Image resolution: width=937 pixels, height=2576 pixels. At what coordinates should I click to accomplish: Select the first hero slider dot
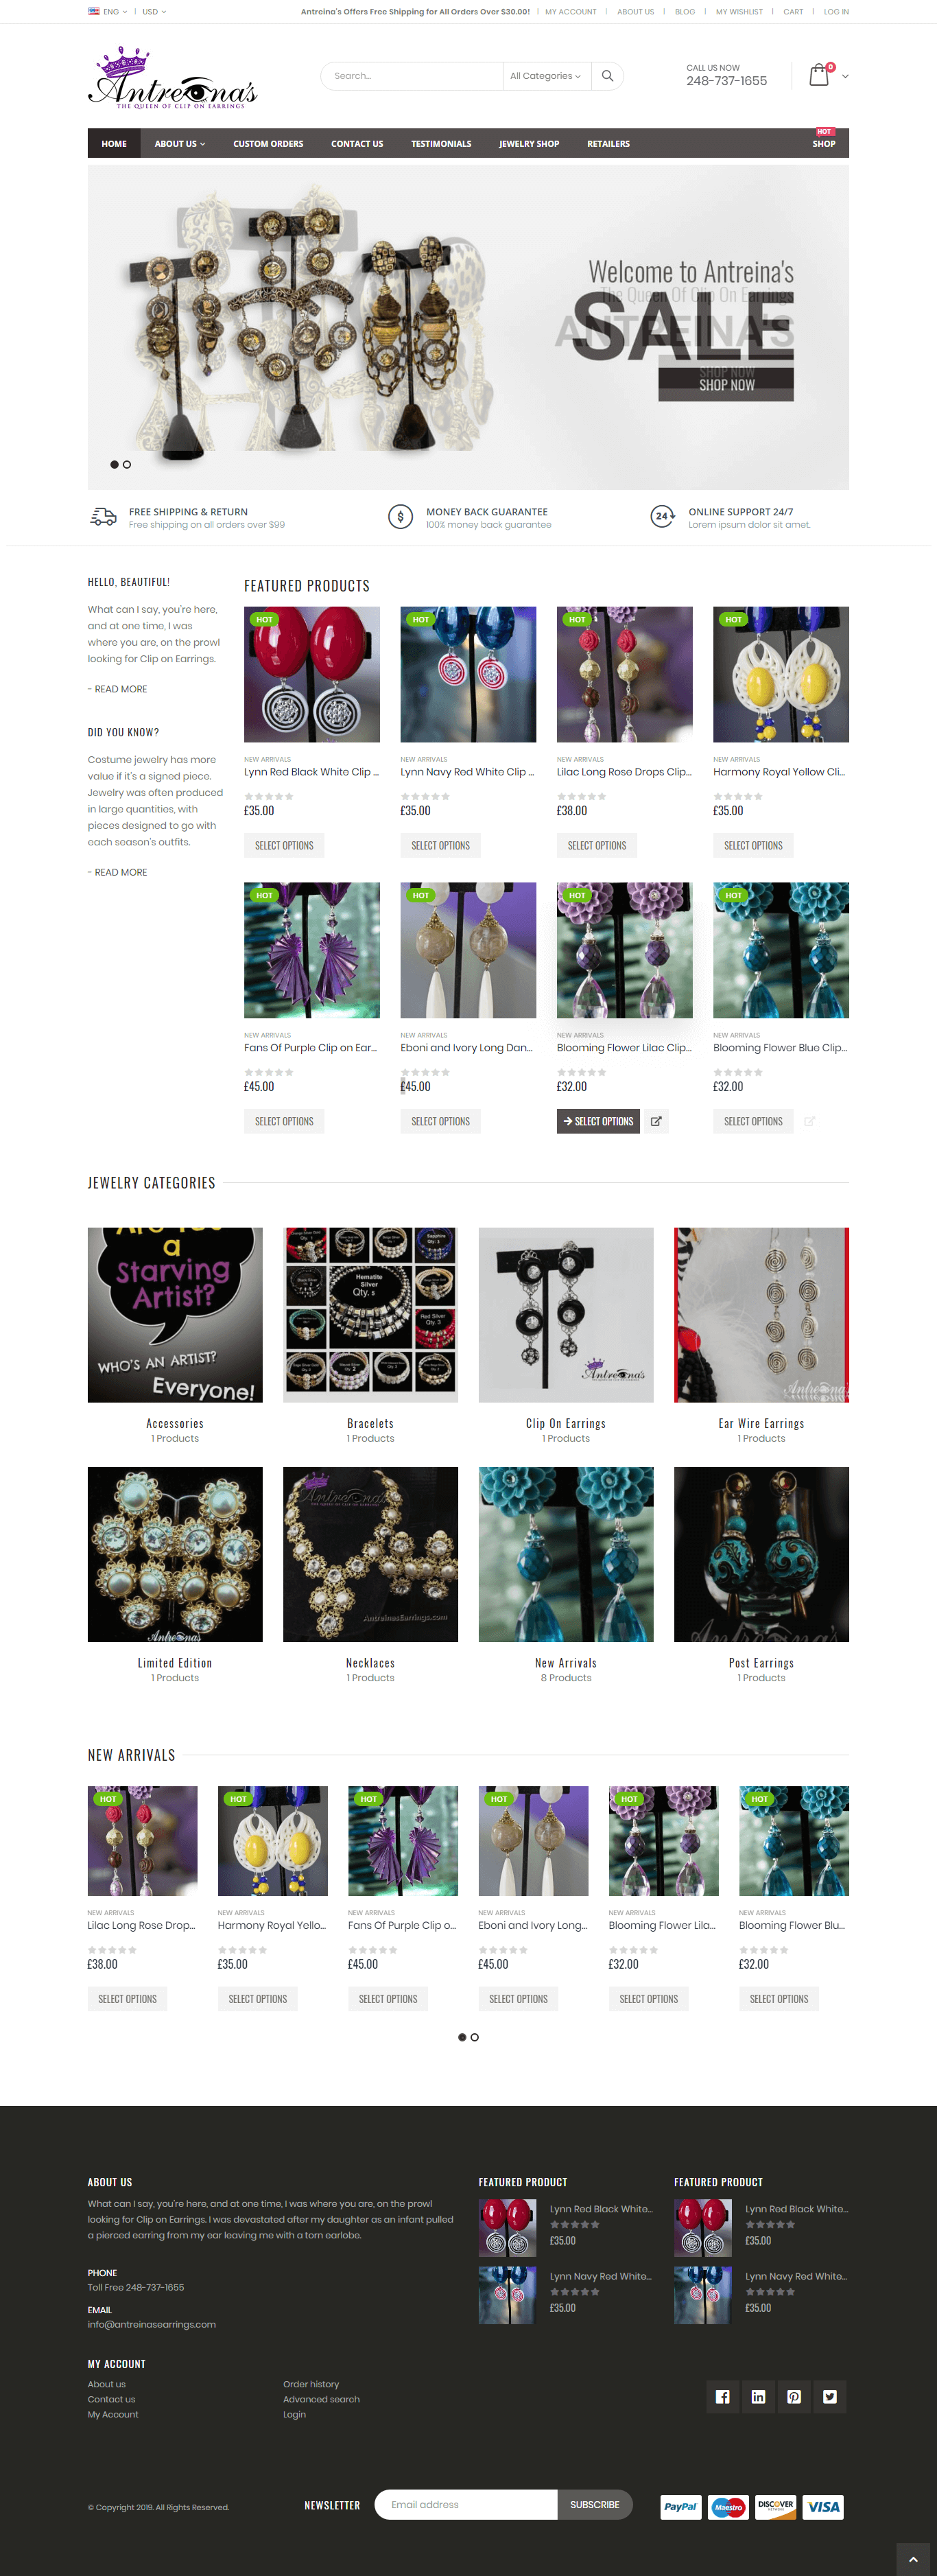[x=114, y=464]
